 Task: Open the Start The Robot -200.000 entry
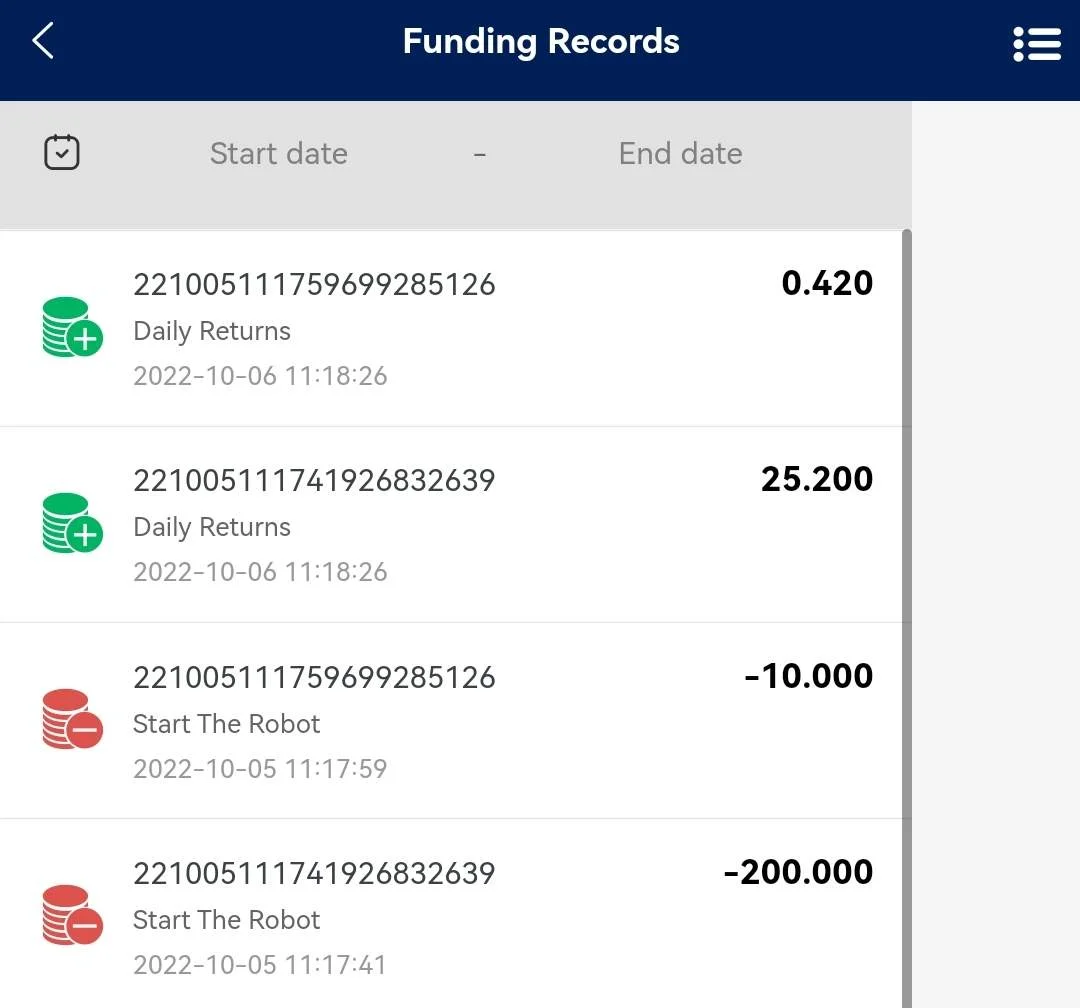(451, 914)
